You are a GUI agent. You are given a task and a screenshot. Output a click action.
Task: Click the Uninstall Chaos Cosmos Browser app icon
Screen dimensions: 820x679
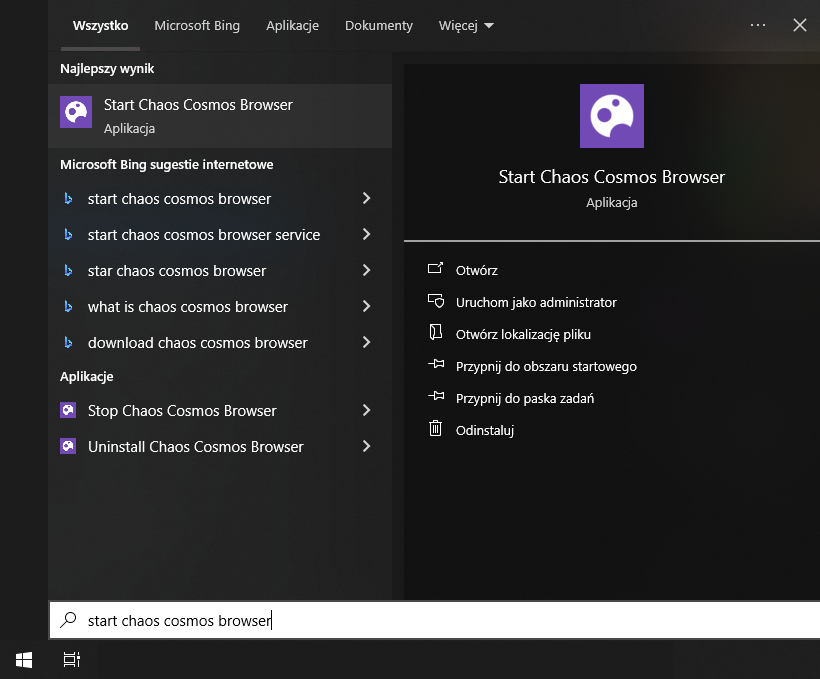68,446
